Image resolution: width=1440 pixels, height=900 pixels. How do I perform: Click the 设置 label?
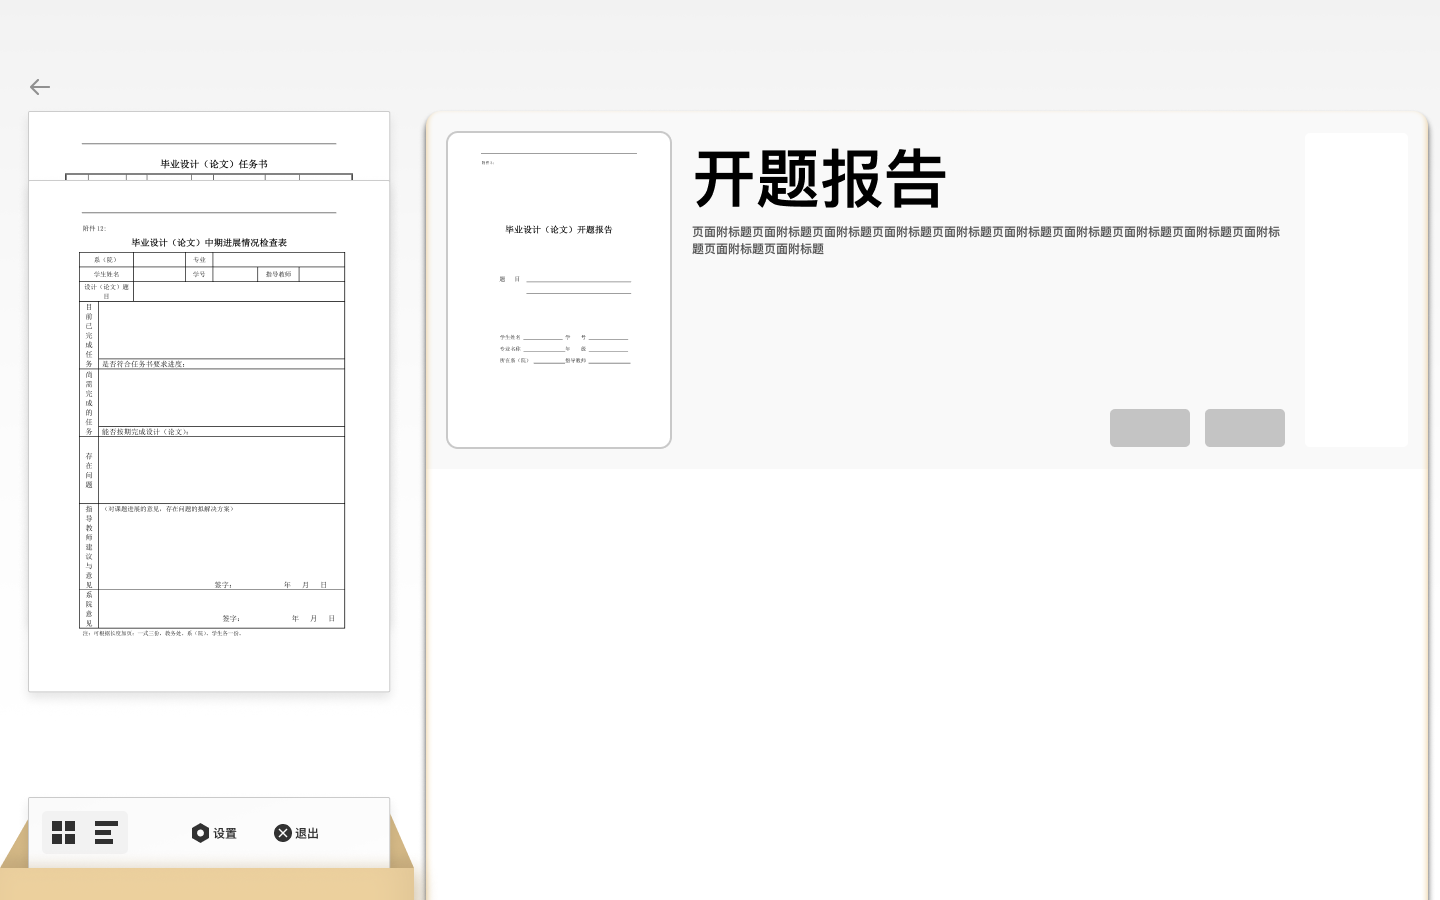pyautogui.click(x=225, y=834)
